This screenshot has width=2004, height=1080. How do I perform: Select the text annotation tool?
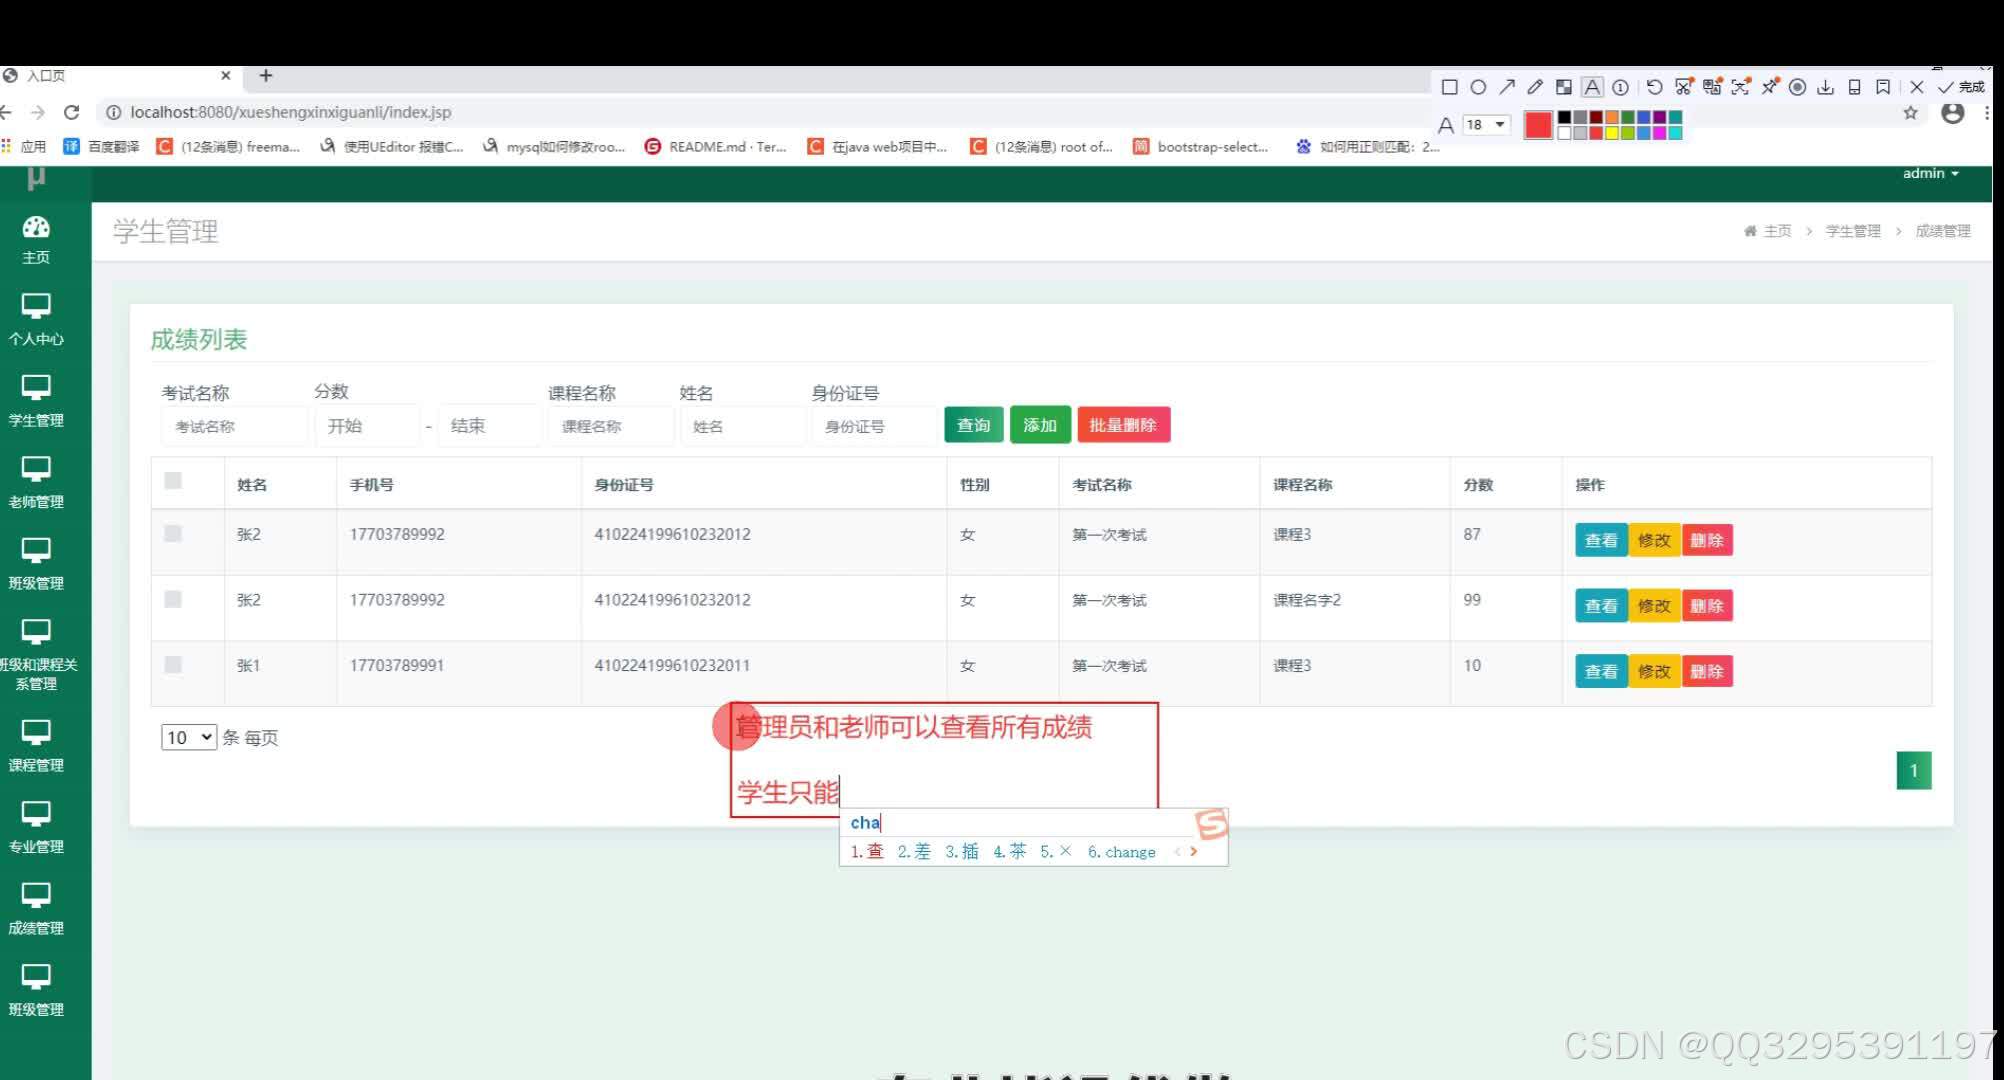coord(1592,87)
